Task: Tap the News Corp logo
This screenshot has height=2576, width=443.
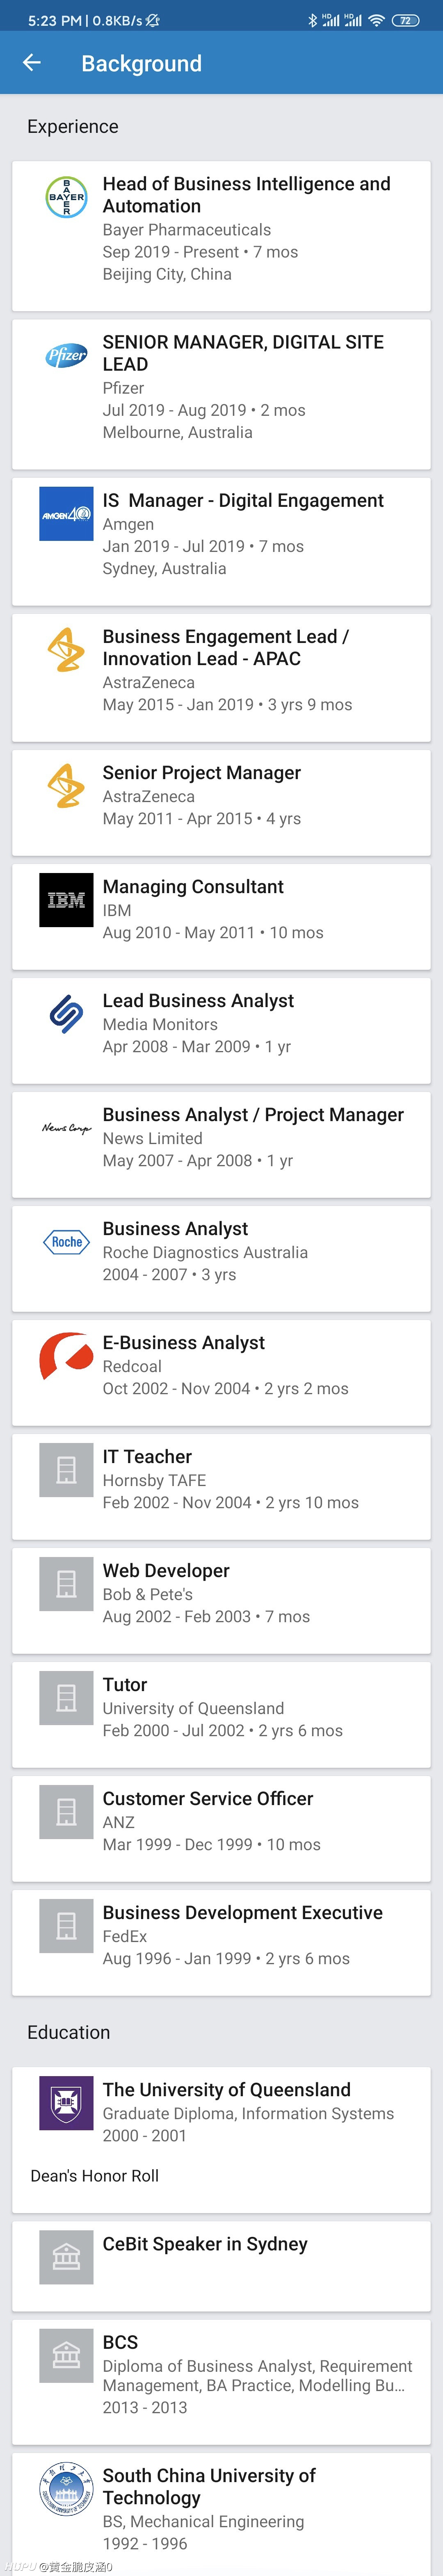Action: (x=66, y=1128)
